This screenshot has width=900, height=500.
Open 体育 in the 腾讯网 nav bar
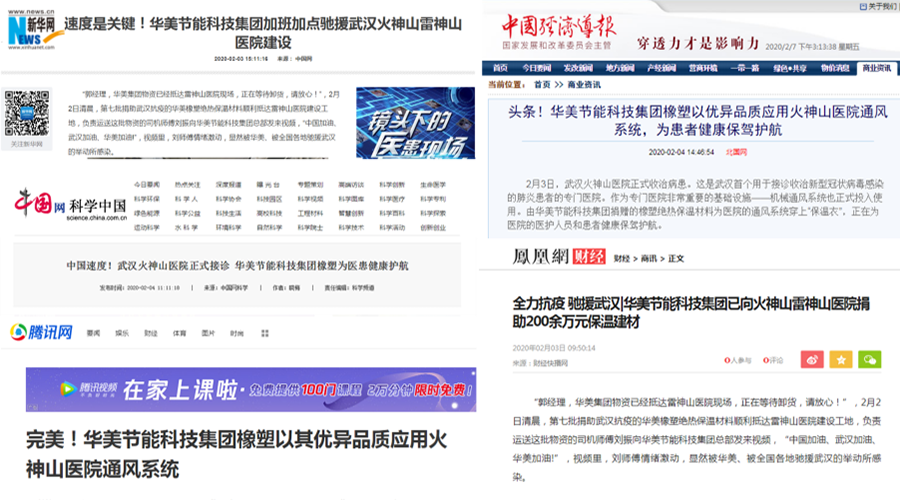(x=179, y=334)
